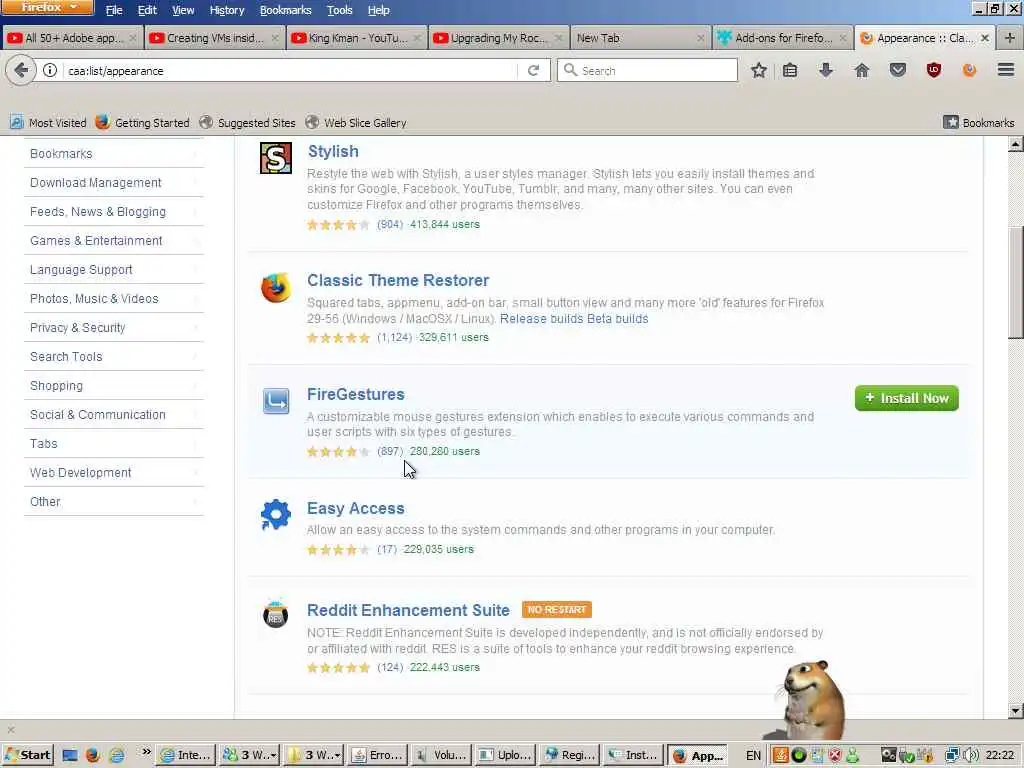Screen dimensions: 1024x768
Task: Open the View menu
Action: pos(183,10)
